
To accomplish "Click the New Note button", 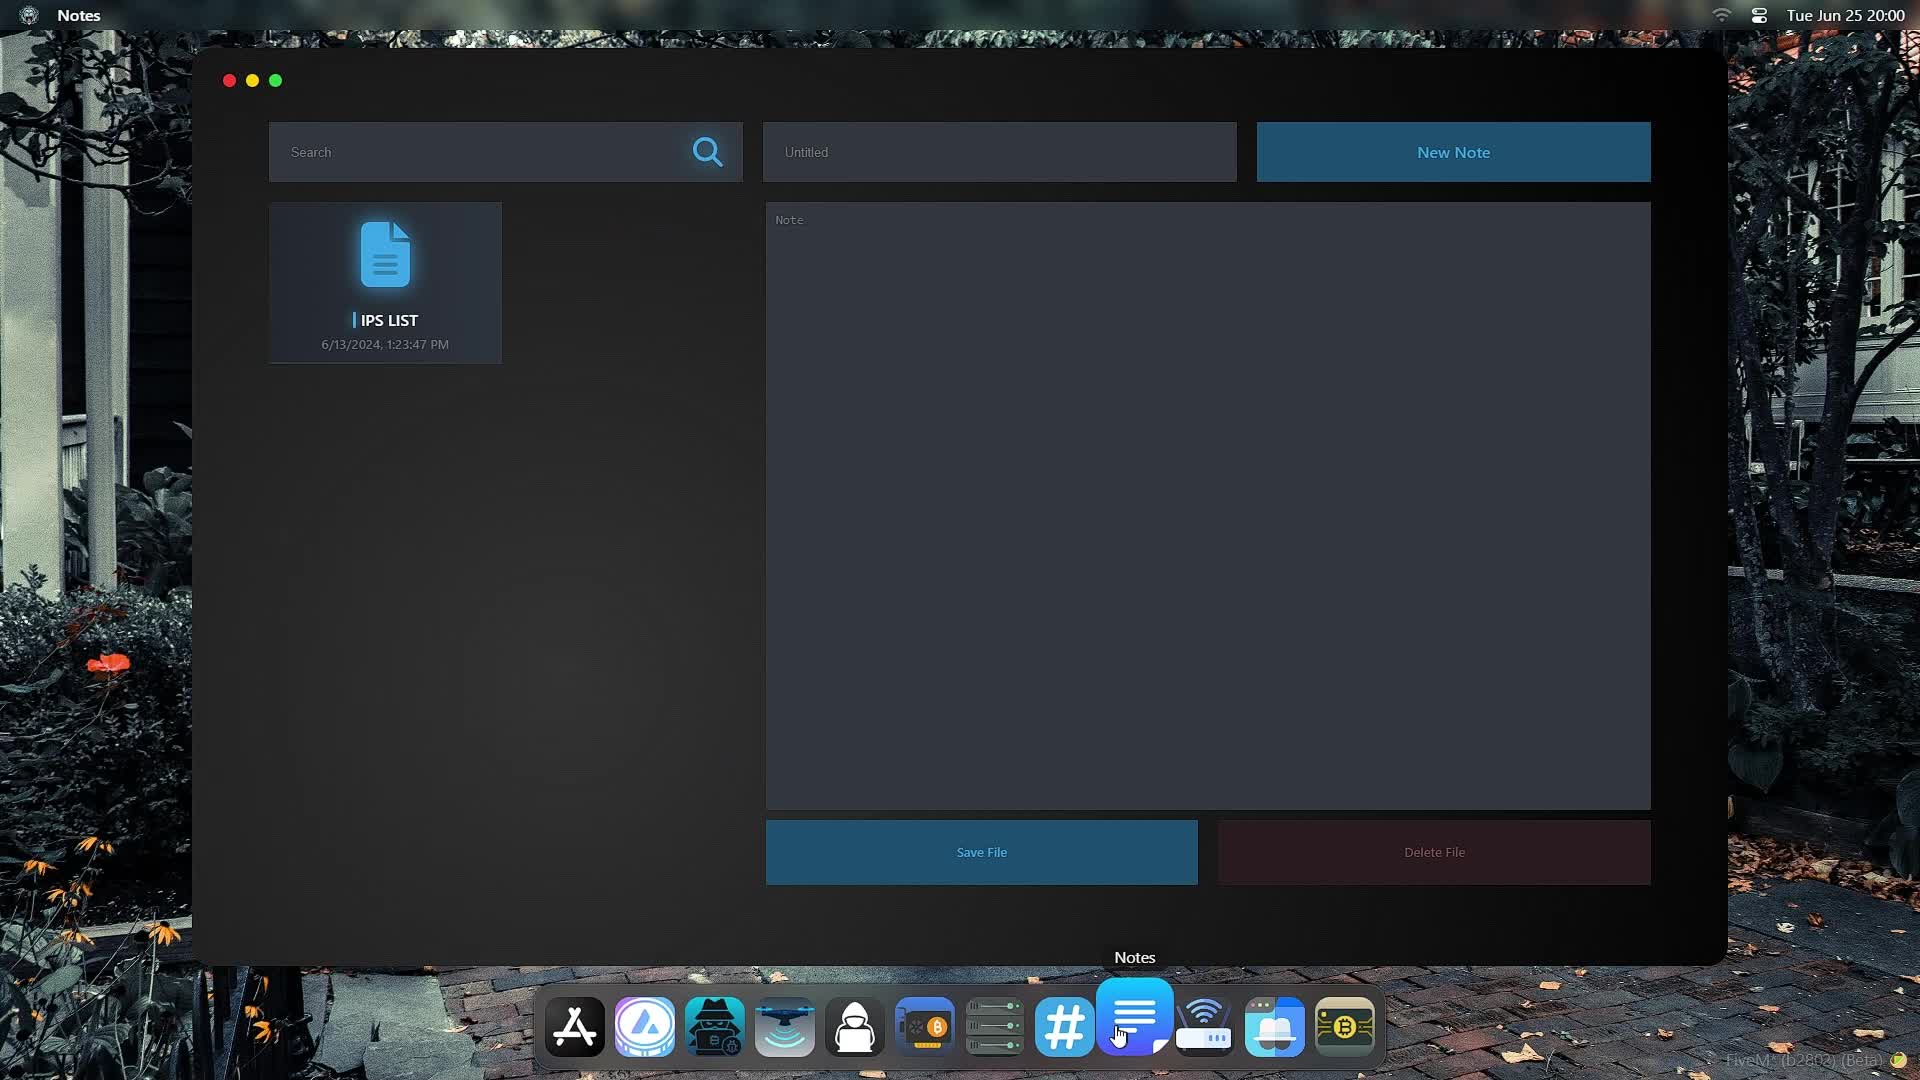I will [1453, 152].
